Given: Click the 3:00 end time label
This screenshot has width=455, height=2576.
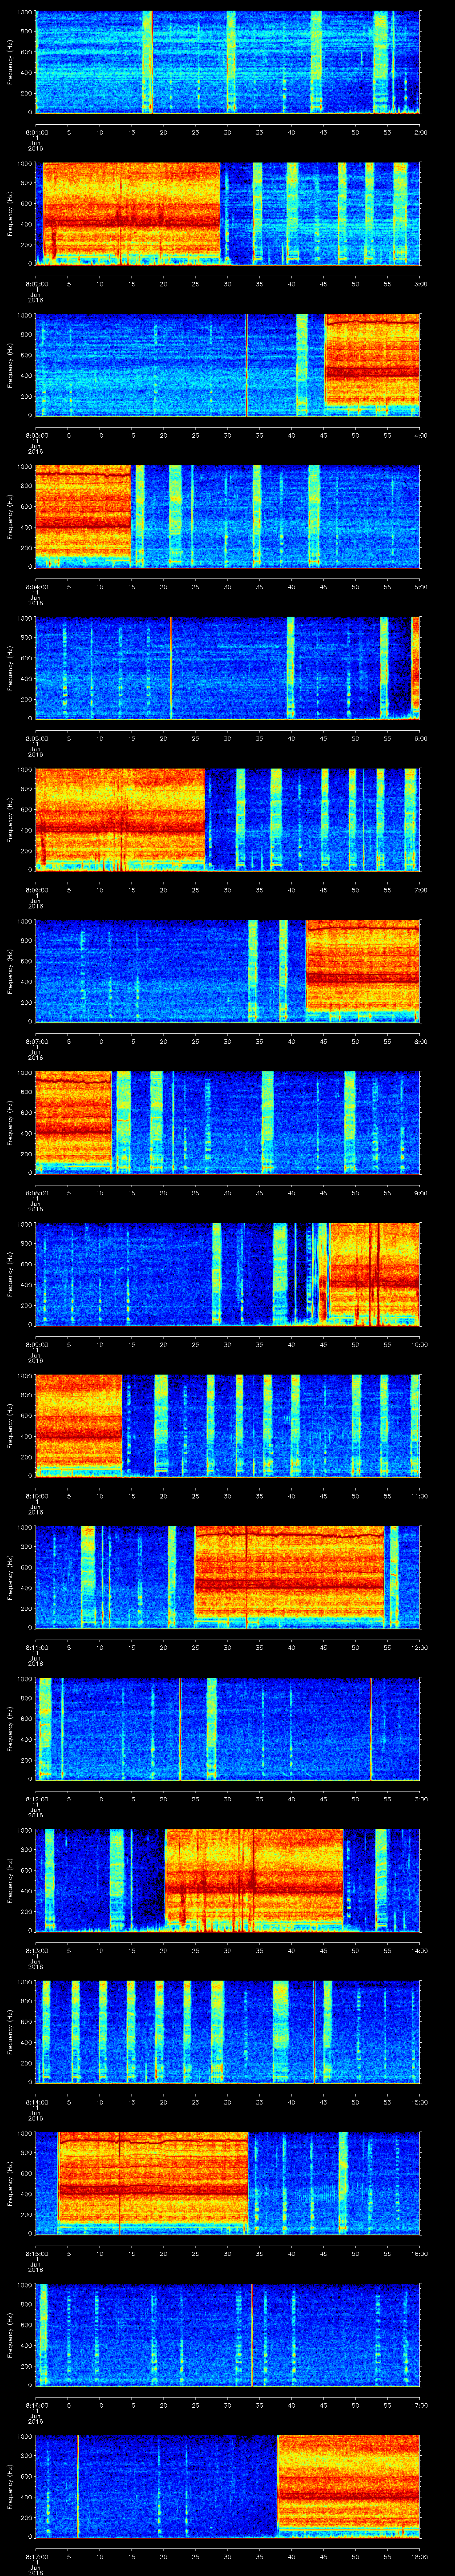Looking at the screenshot, I should tap(420, 284).
